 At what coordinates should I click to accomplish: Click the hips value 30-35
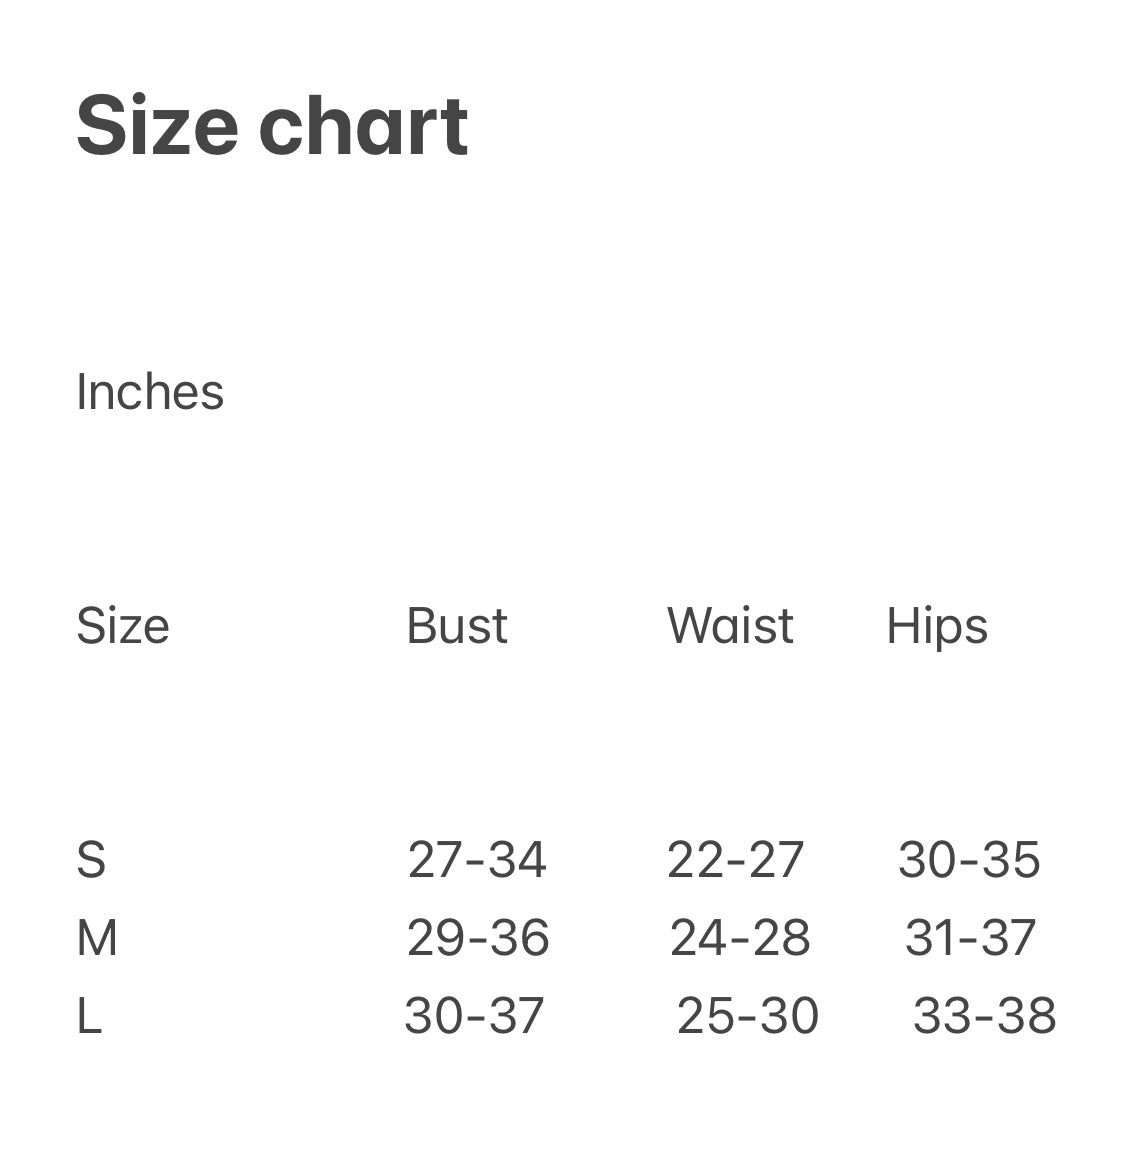click(969, 860)
